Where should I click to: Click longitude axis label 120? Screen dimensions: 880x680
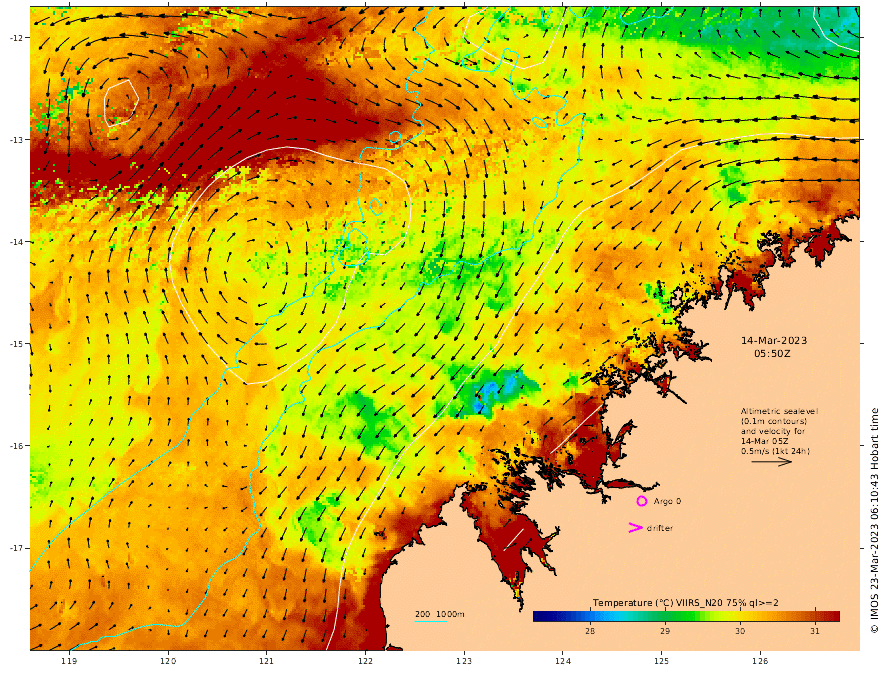coord(168,661)
